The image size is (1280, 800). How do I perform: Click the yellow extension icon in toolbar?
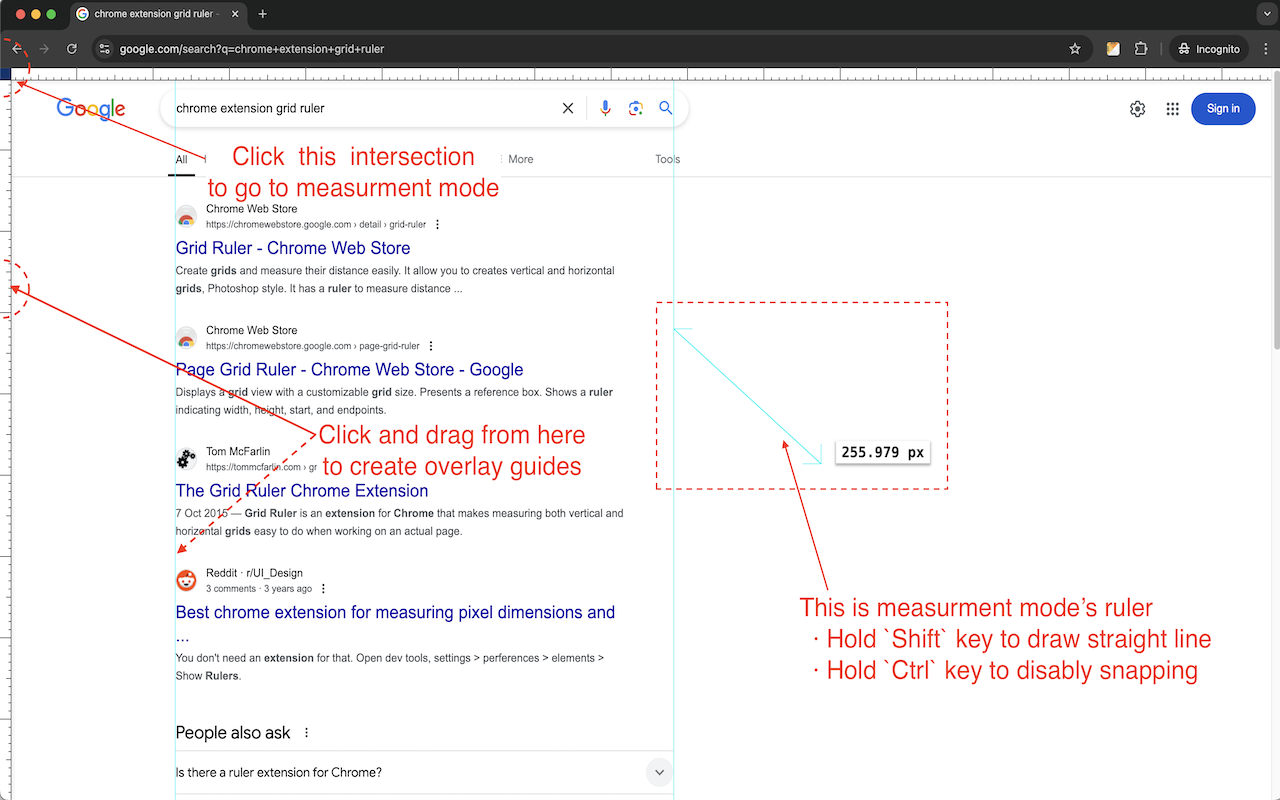coord(1113,49)
